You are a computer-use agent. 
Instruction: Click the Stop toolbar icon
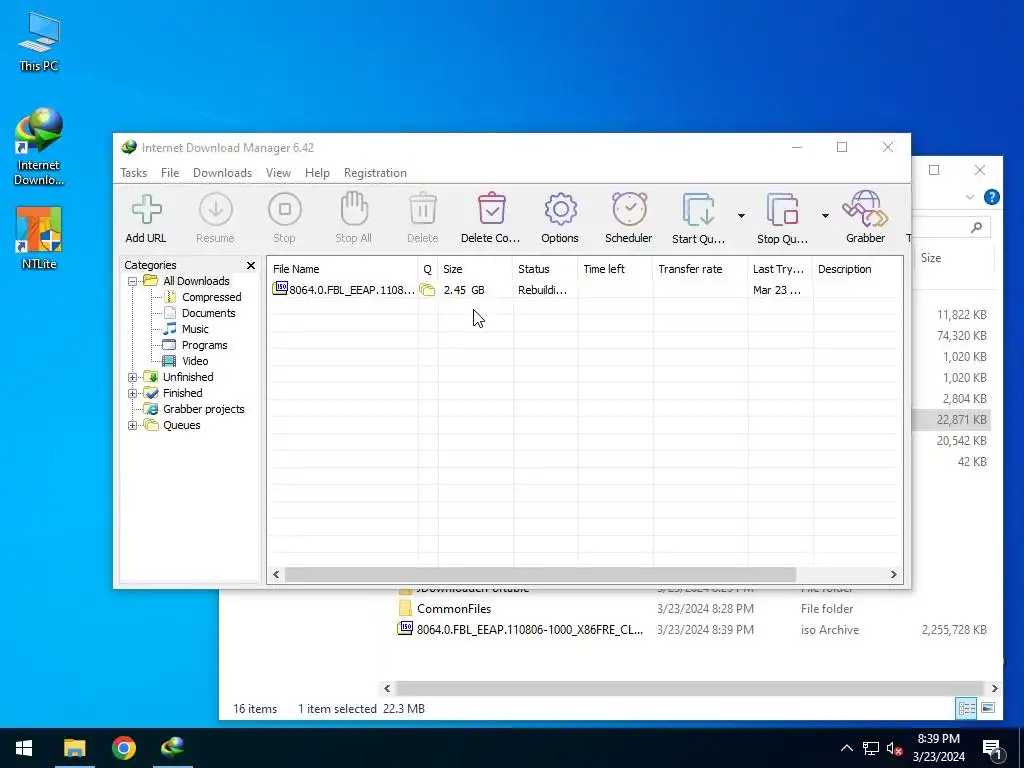coord(285,210)
